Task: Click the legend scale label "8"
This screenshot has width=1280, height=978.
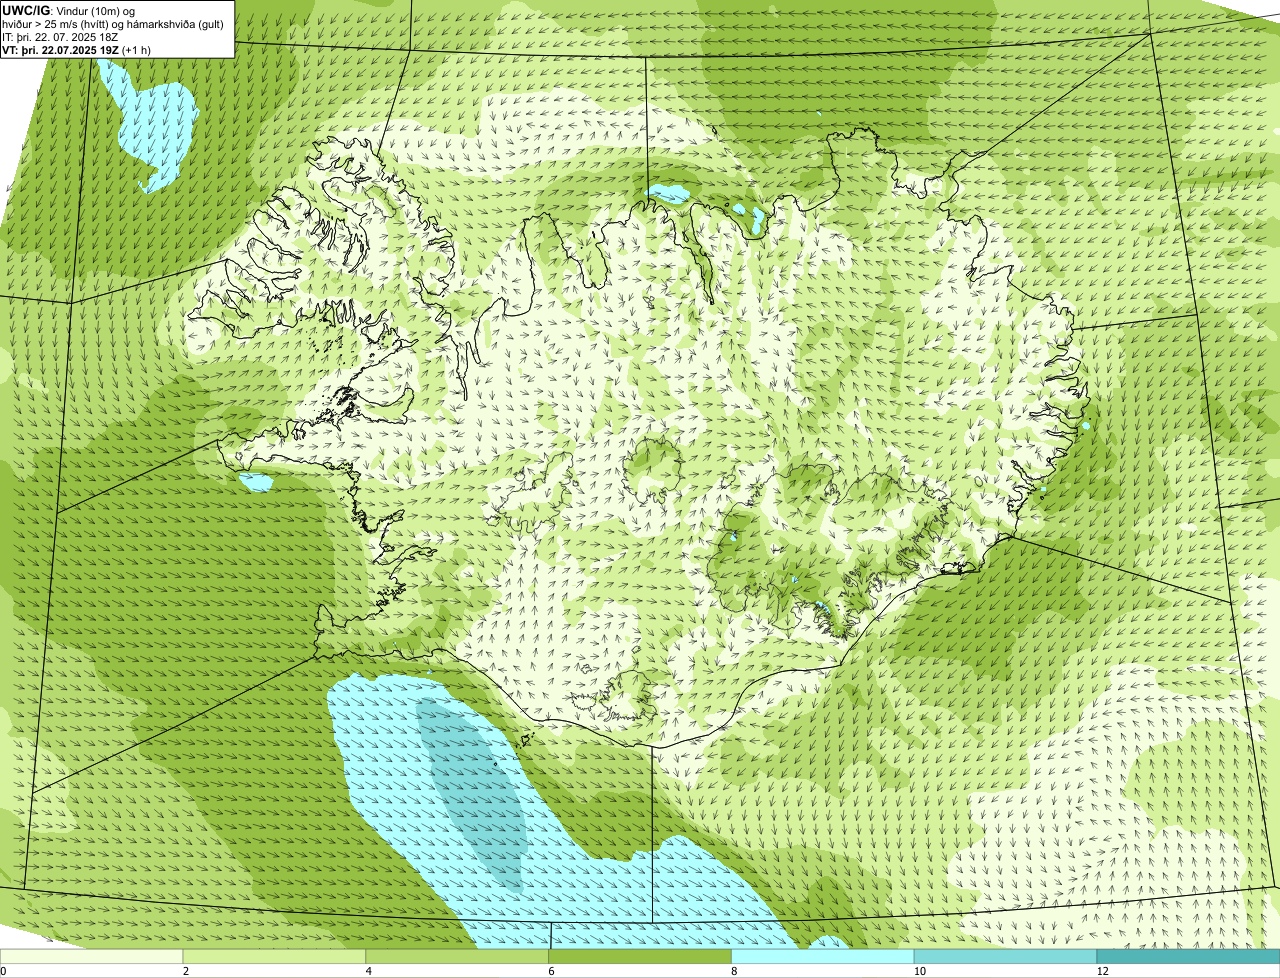Action: [735, 971]
